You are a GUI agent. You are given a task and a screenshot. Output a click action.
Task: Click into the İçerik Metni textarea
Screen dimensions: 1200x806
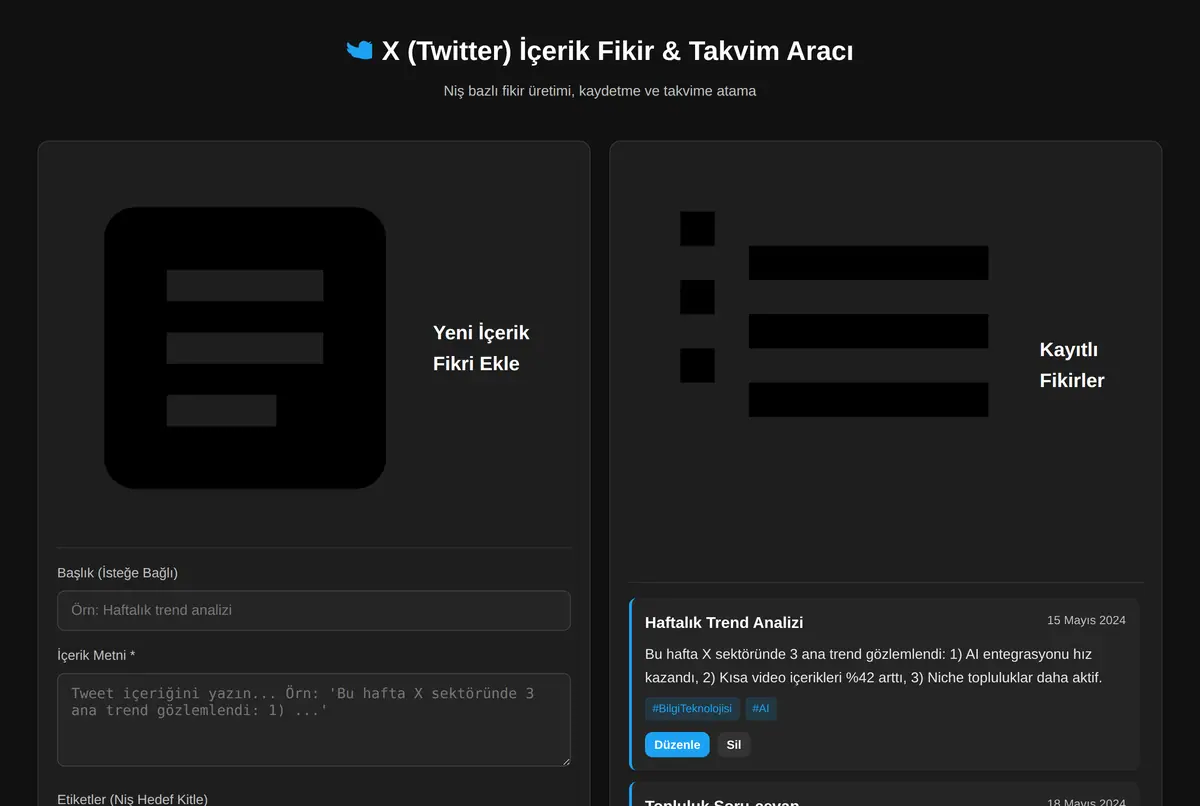(314, 720)
